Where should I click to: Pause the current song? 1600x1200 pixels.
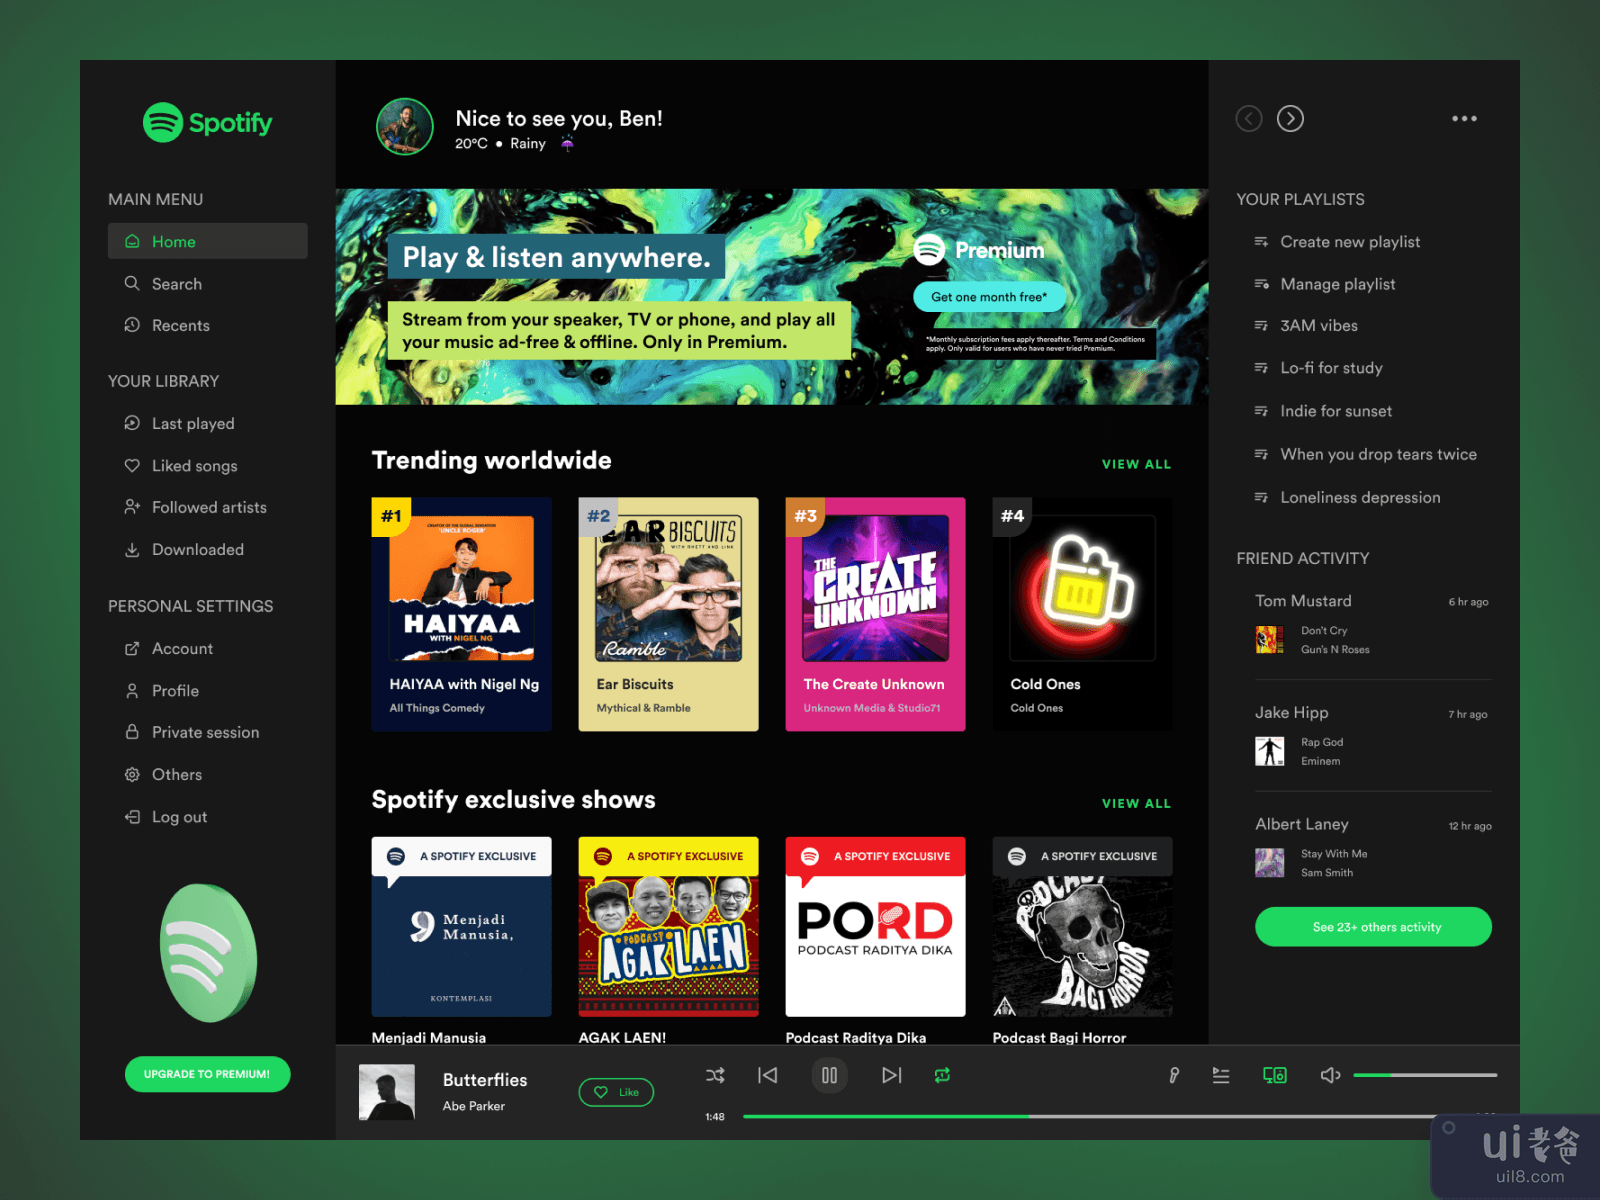coord(829,1076)
